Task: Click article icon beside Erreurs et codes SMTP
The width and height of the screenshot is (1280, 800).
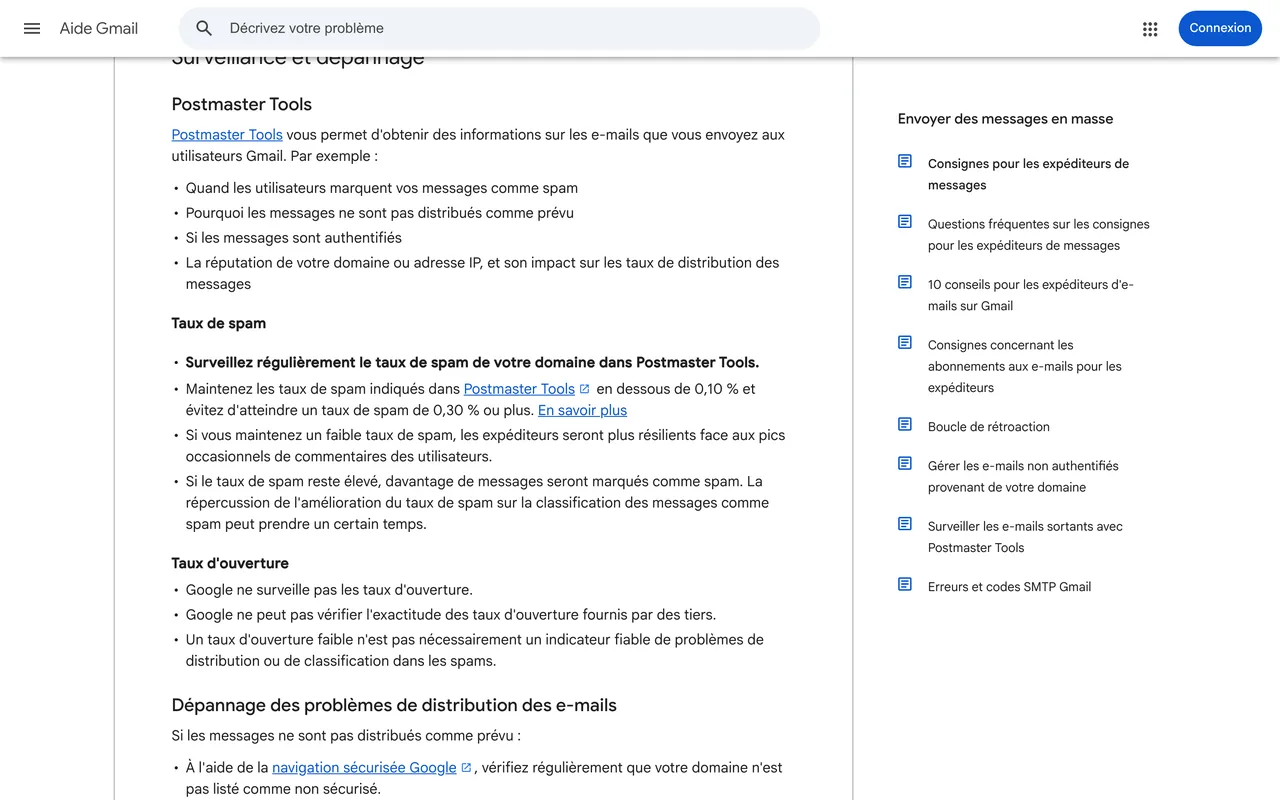Action: [905, 585]
